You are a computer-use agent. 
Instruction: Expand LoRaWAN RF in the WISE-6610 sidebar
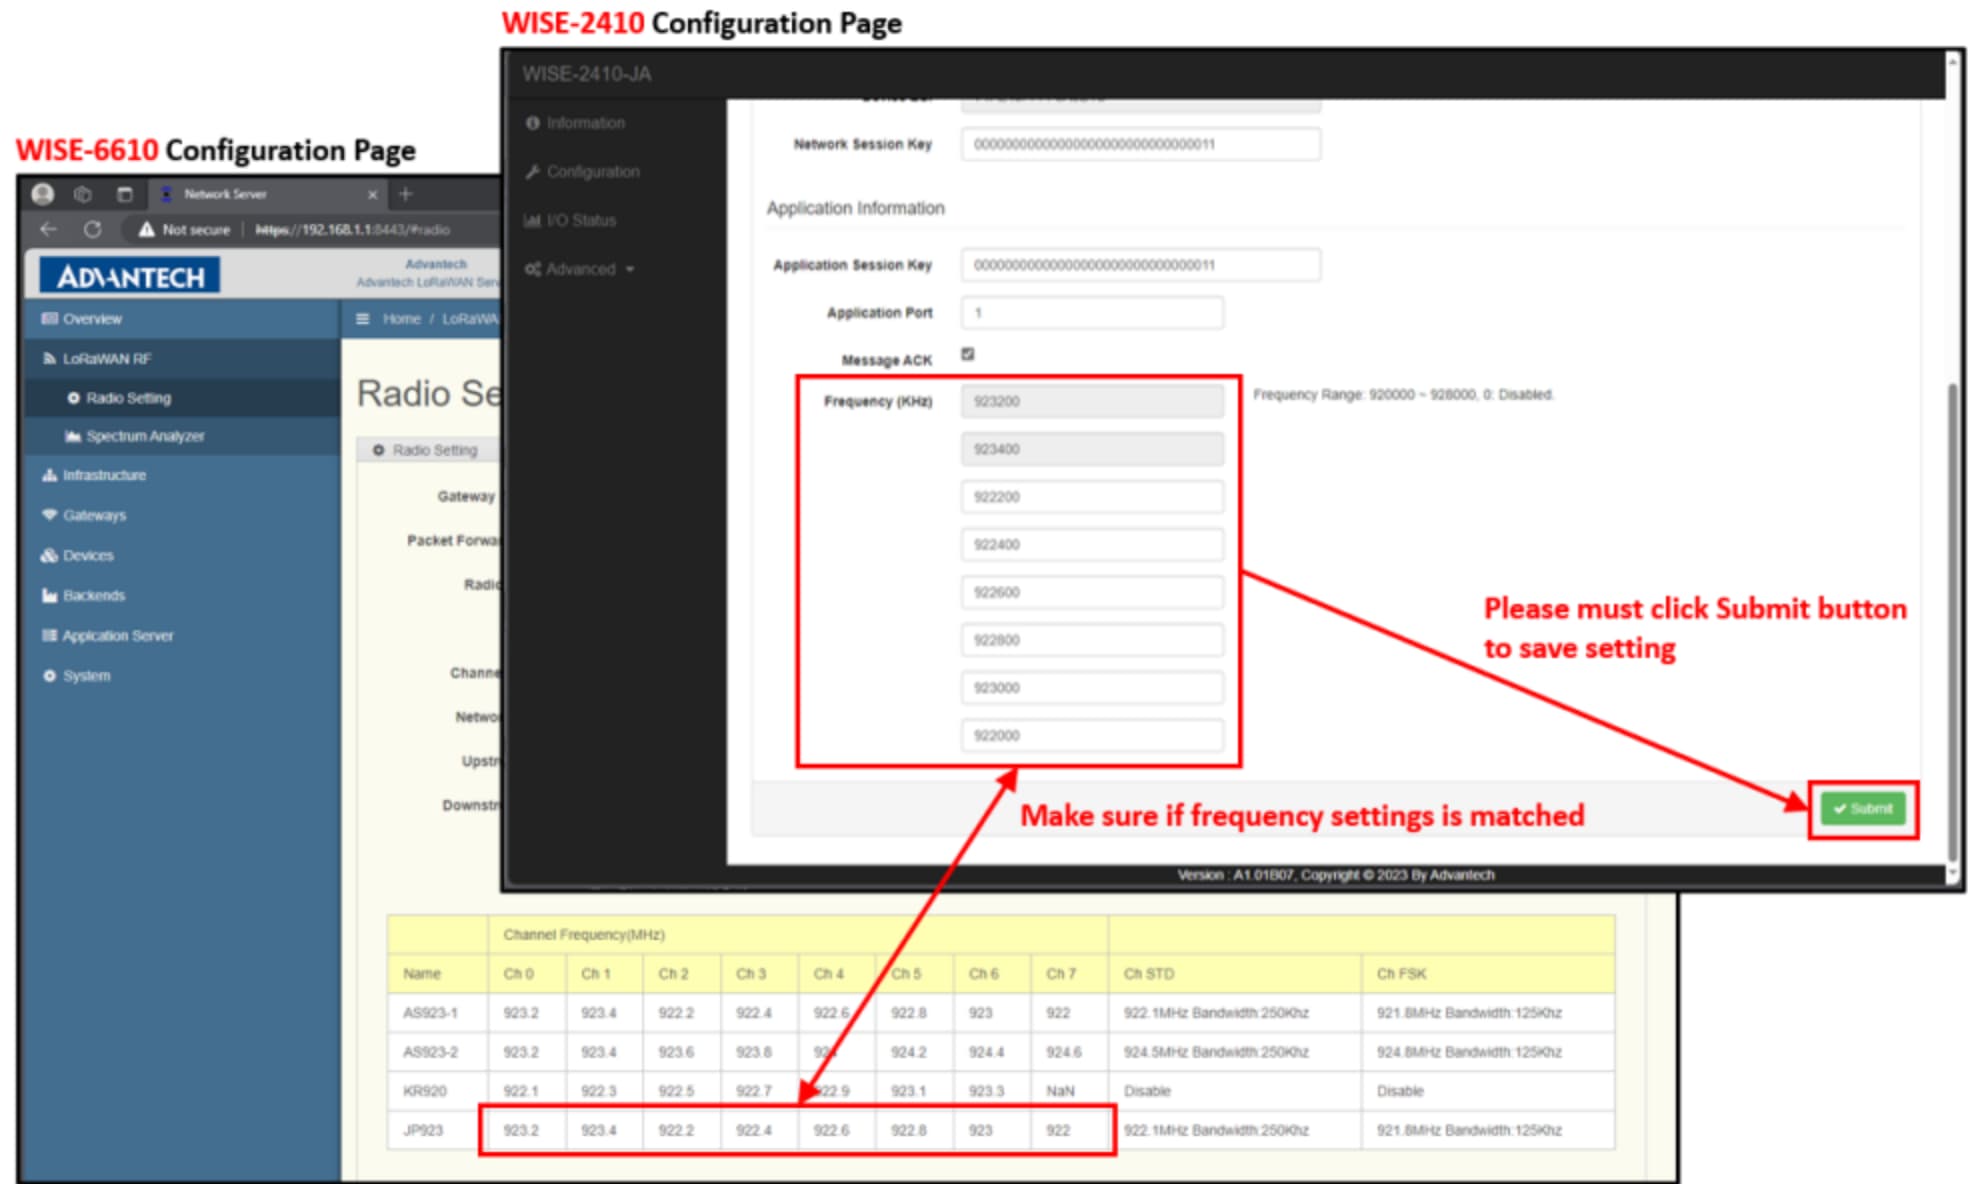107,358
